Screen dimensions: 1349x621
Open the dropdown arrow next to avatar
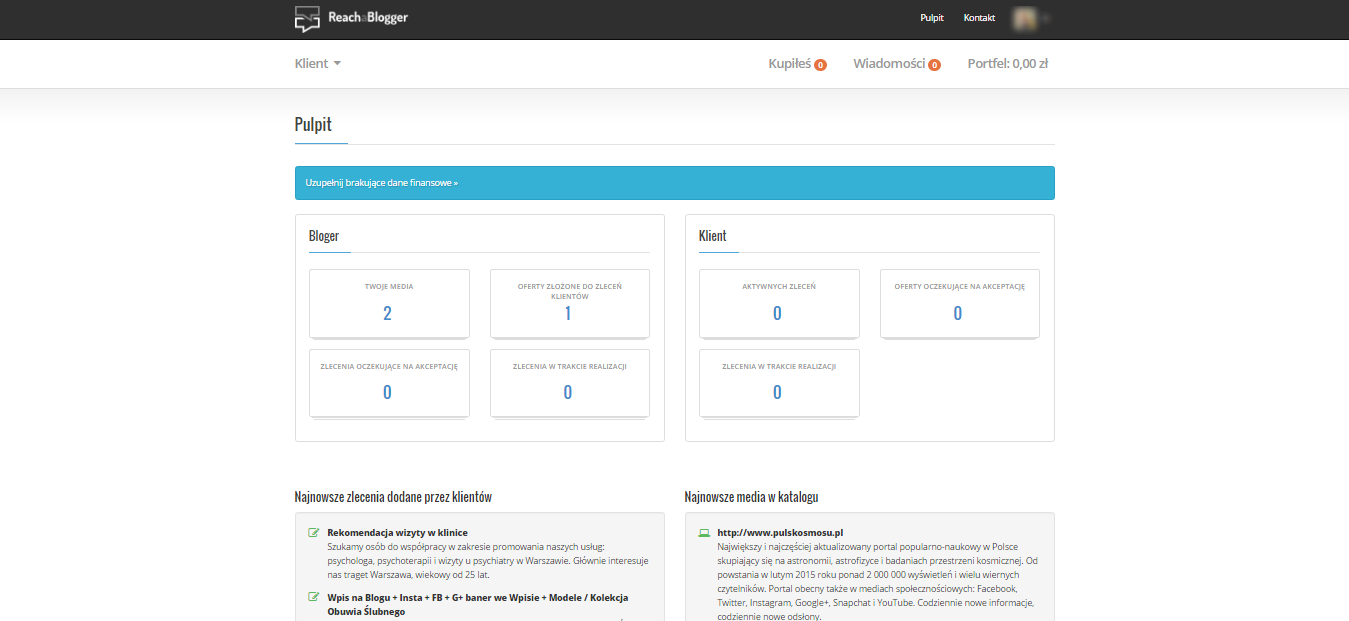[1045, 18]
